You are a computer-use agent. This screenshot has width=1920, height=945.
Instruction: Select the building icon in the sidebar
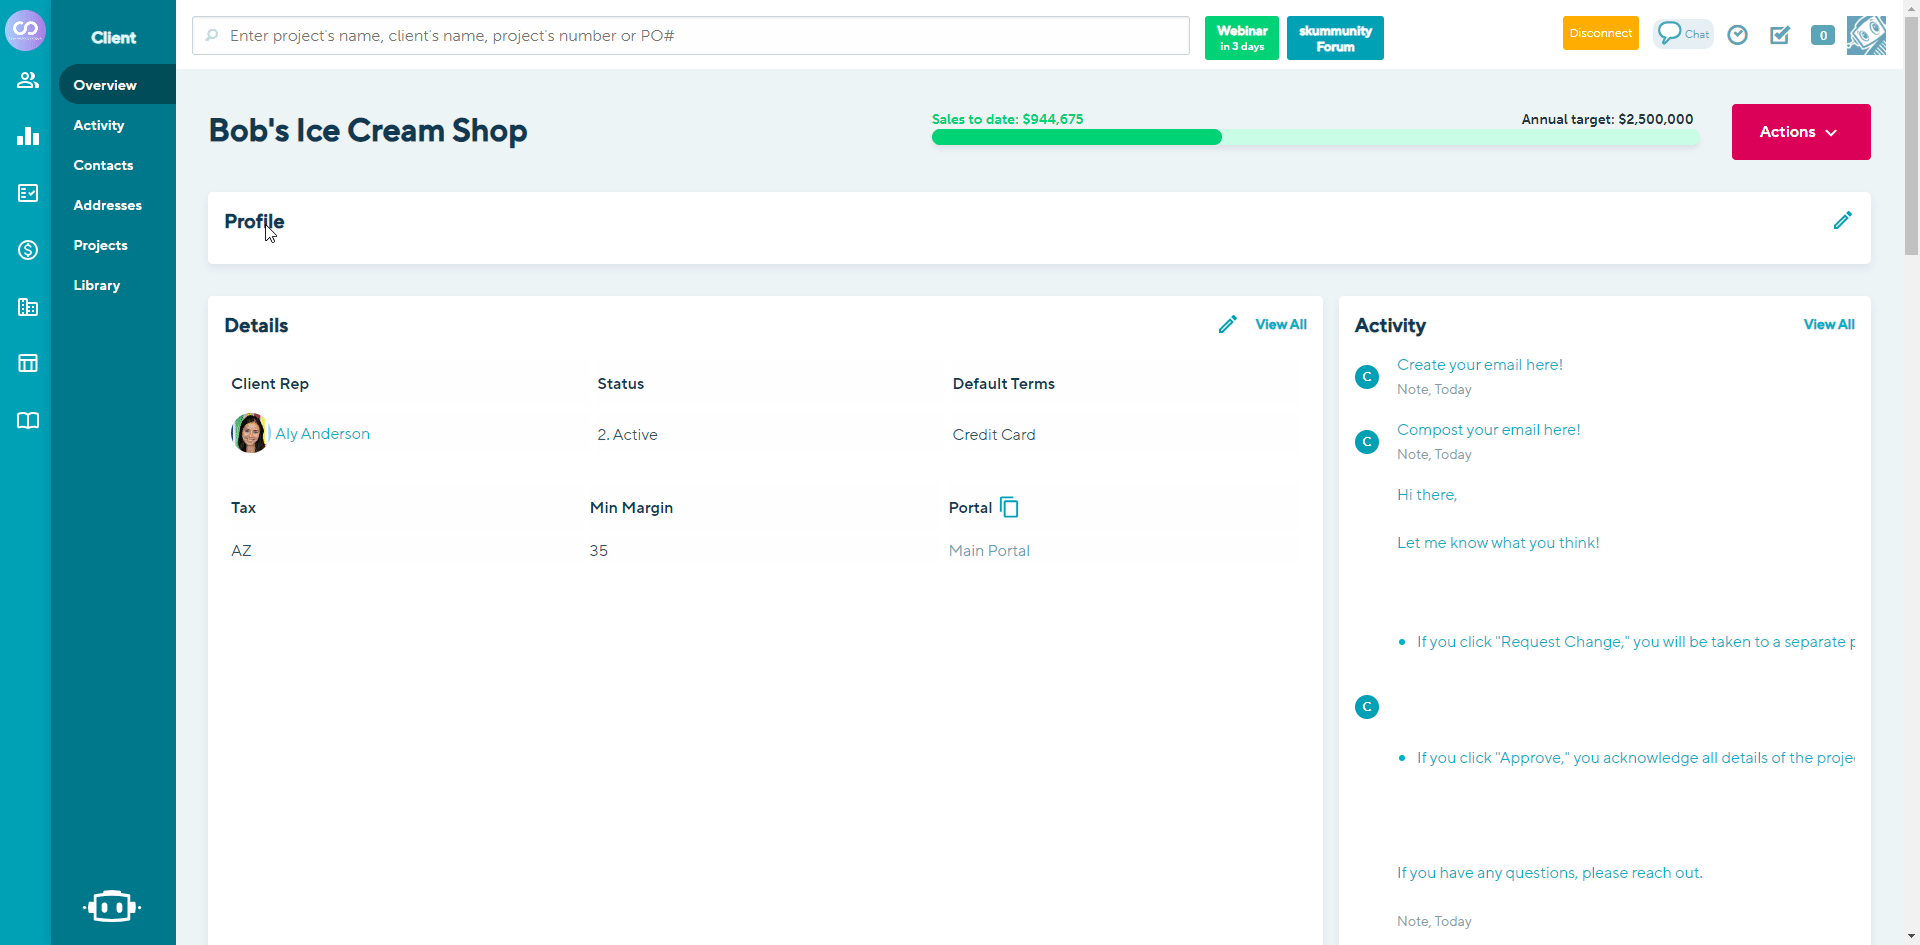(x=27, y=307)
